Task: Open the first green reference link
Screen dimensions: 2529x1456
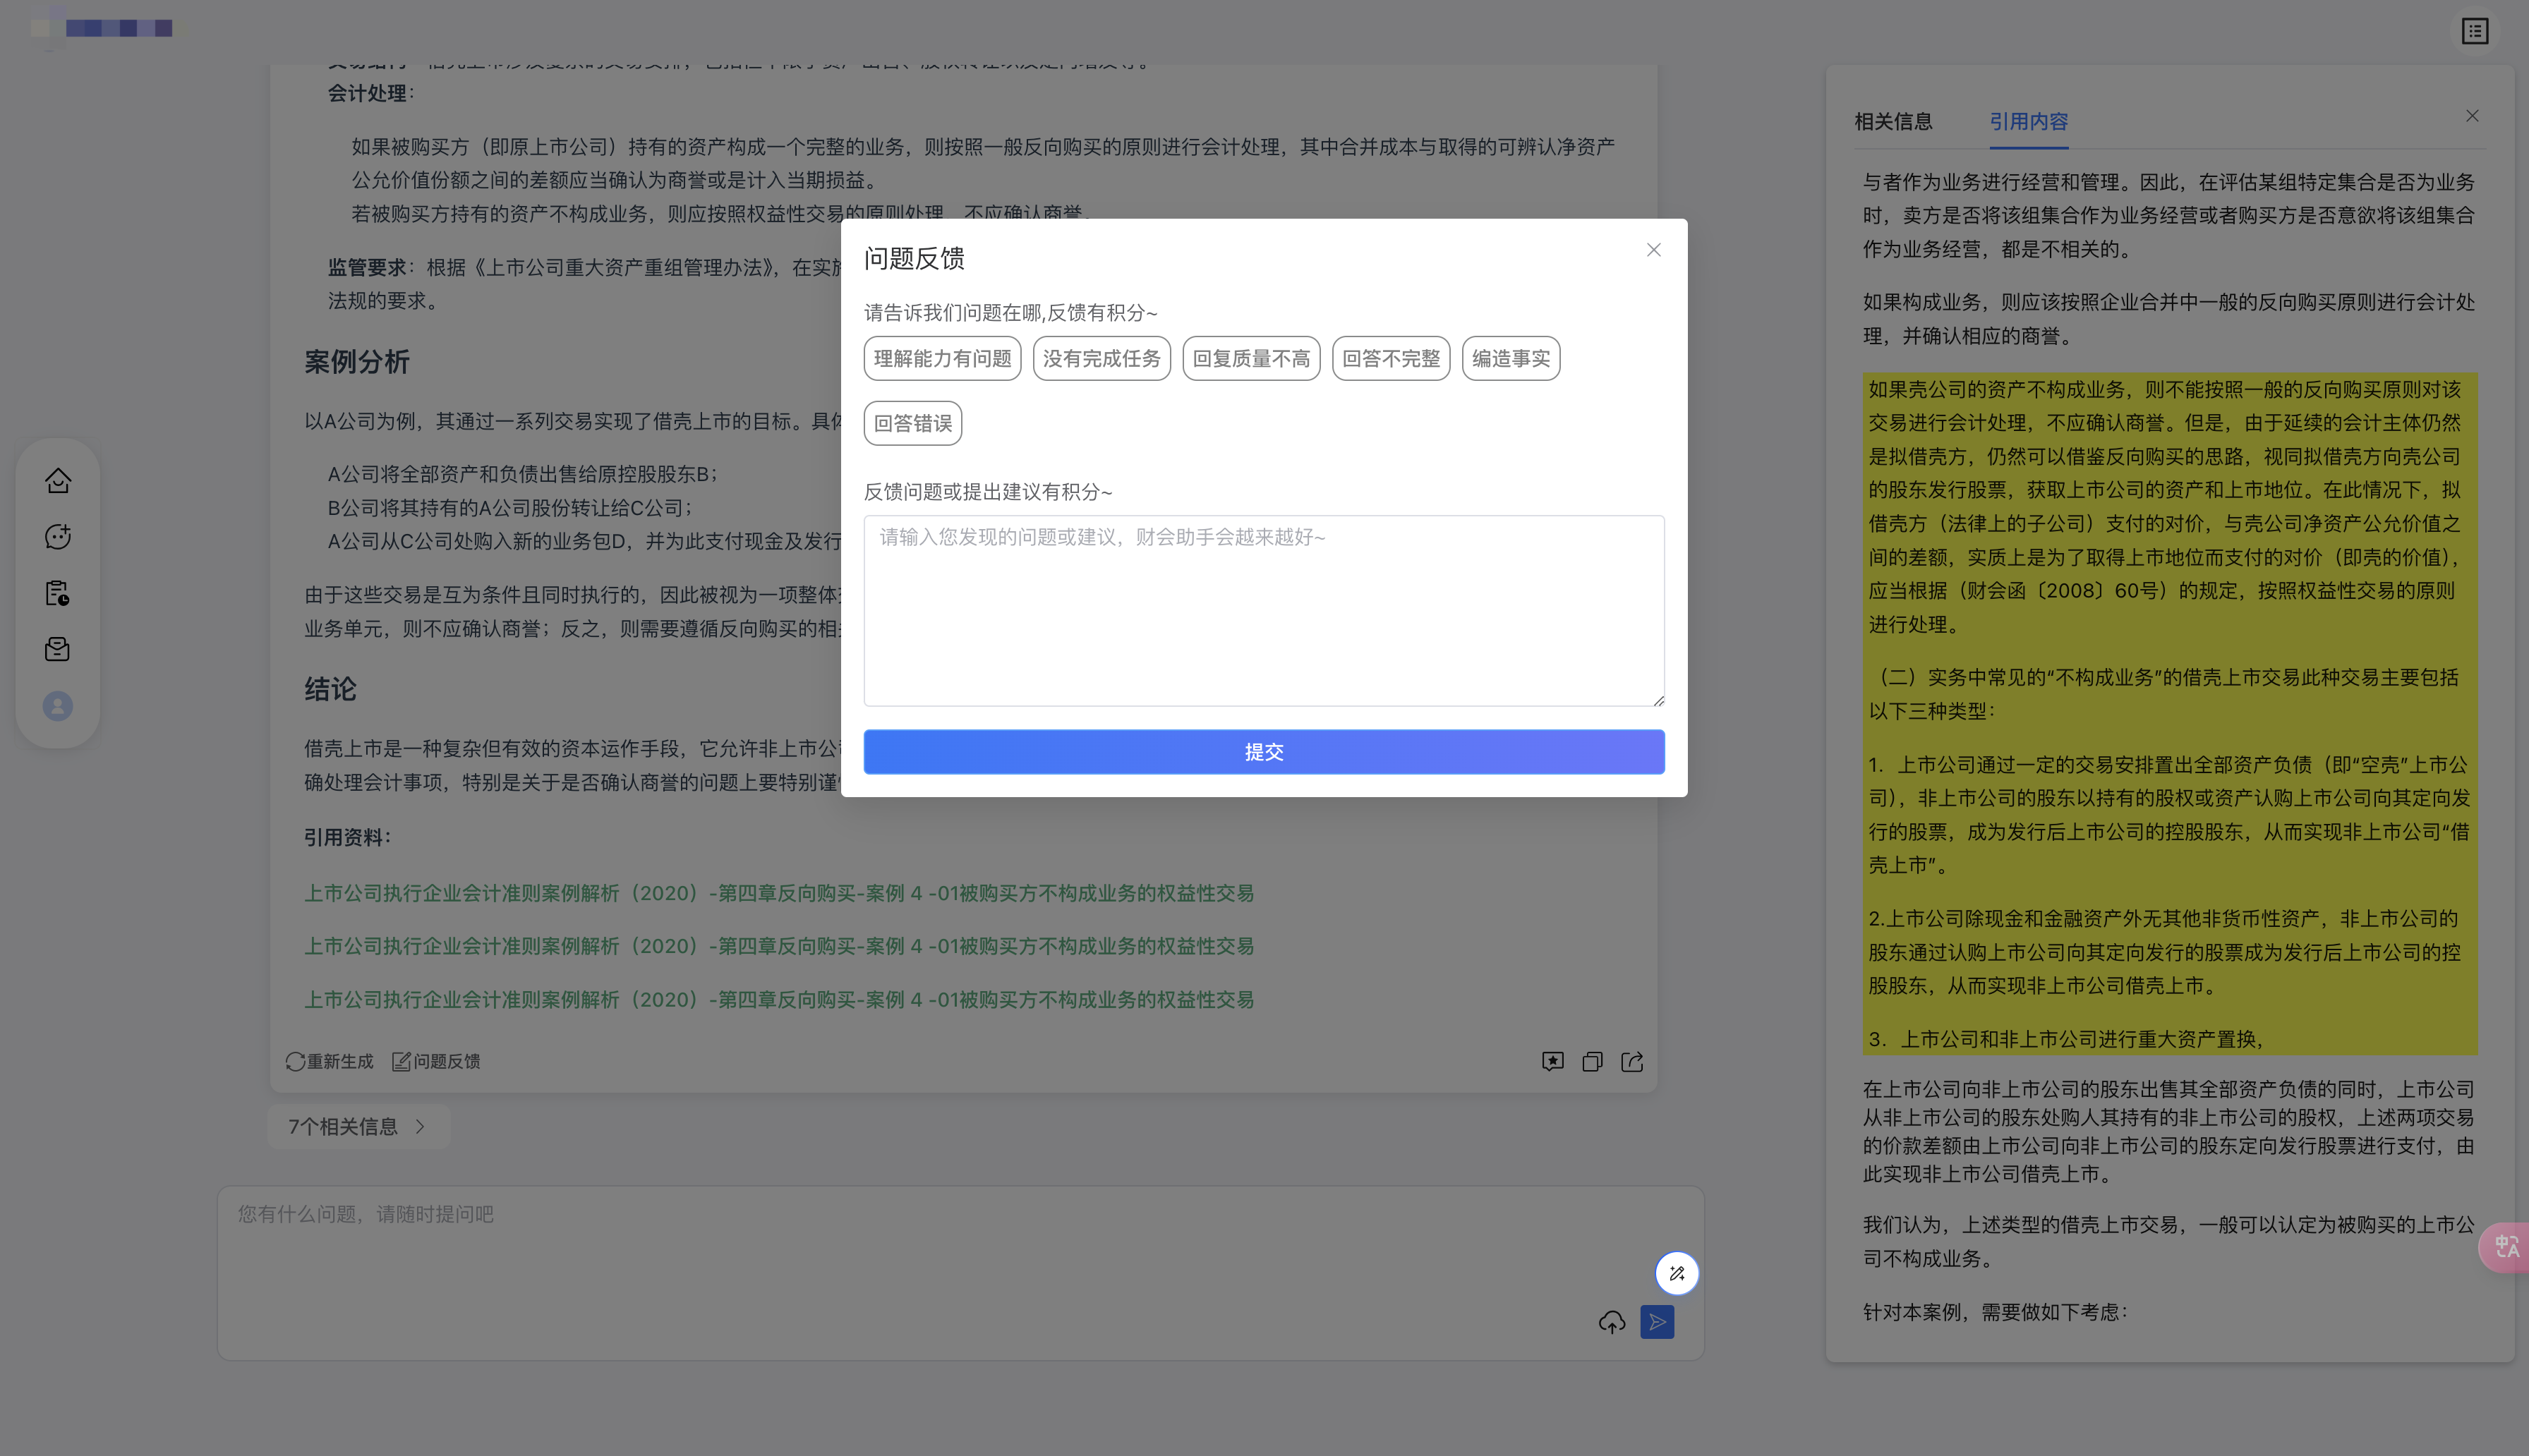Action: (778, 893)
